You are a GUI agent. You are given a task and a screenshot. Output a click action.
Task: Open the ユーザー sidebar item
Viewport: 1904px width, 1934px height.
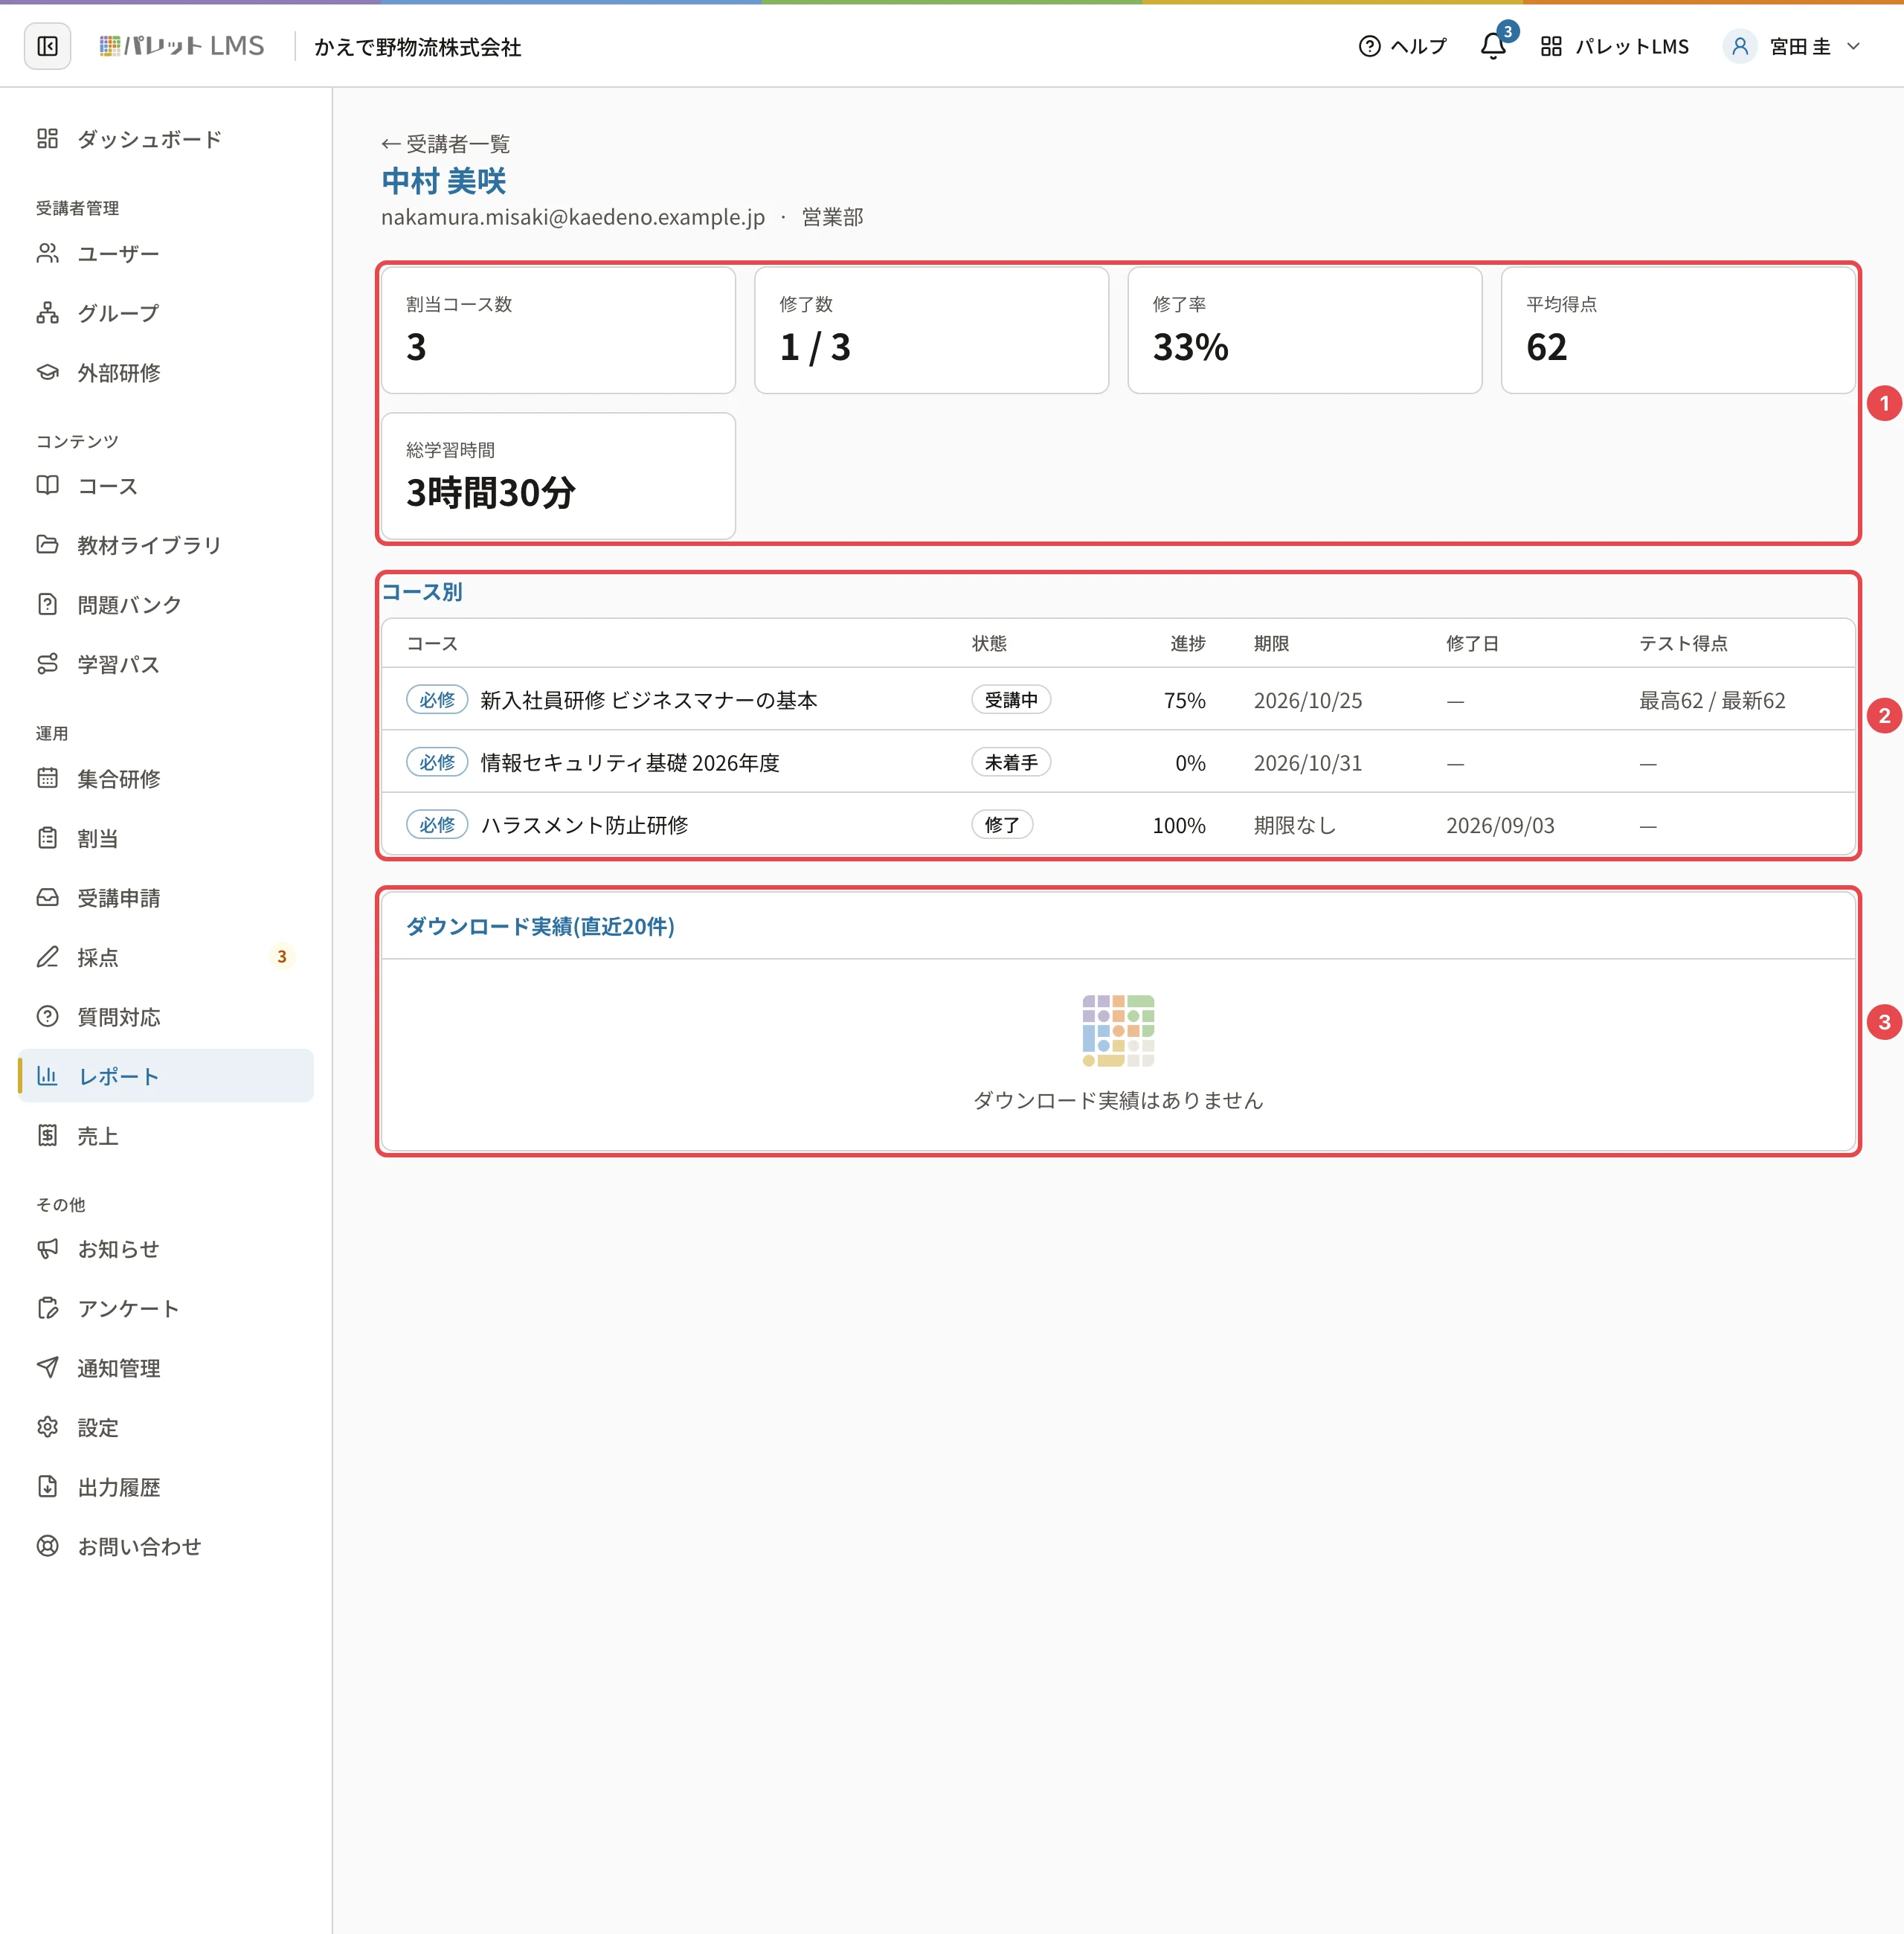(x=166, y=254)
